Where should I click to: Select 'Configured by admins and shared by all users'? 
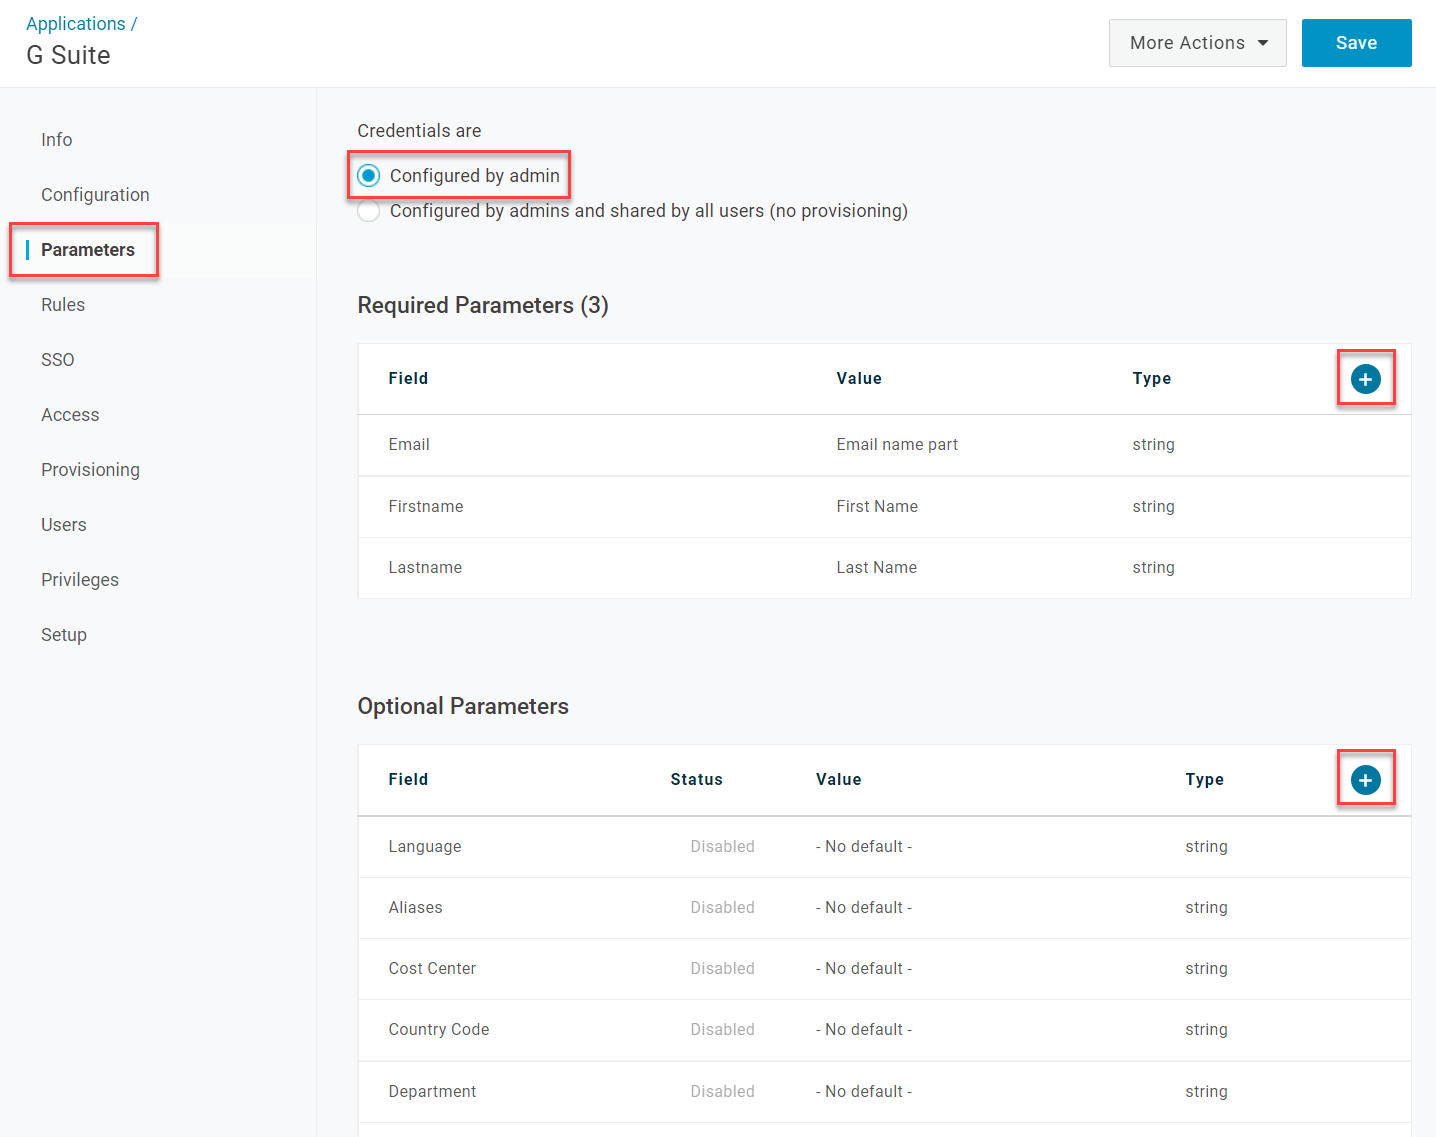click(369, 211)
